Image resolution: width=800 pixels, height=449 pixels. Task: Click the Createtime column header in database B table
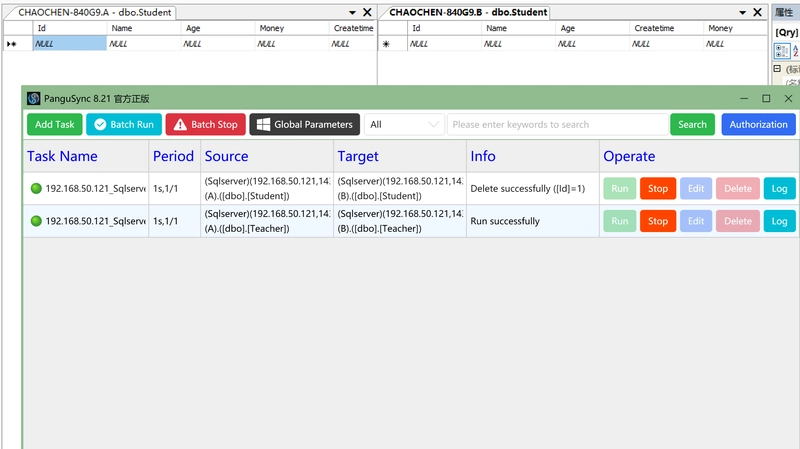[x=666, y=28]
